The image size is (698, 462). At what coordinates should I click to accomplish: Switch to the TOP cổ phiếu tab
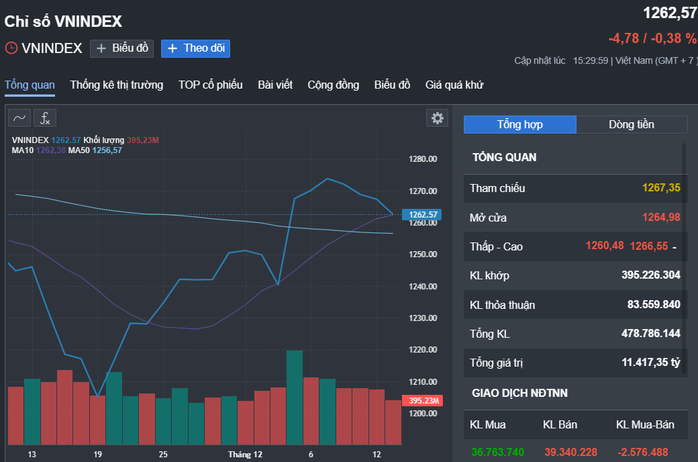tap(211, 85)
